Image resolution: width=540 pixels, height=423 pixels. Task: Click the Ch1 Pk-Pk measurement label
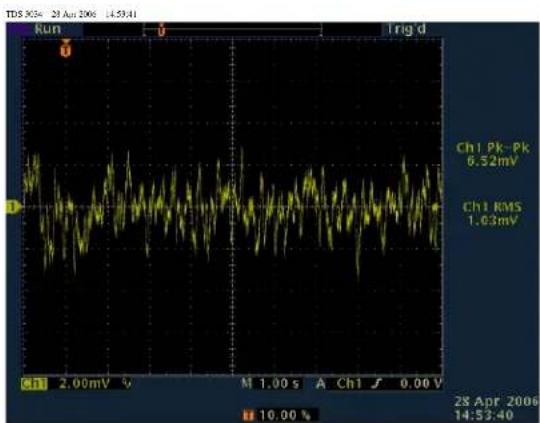pos(492,148)
